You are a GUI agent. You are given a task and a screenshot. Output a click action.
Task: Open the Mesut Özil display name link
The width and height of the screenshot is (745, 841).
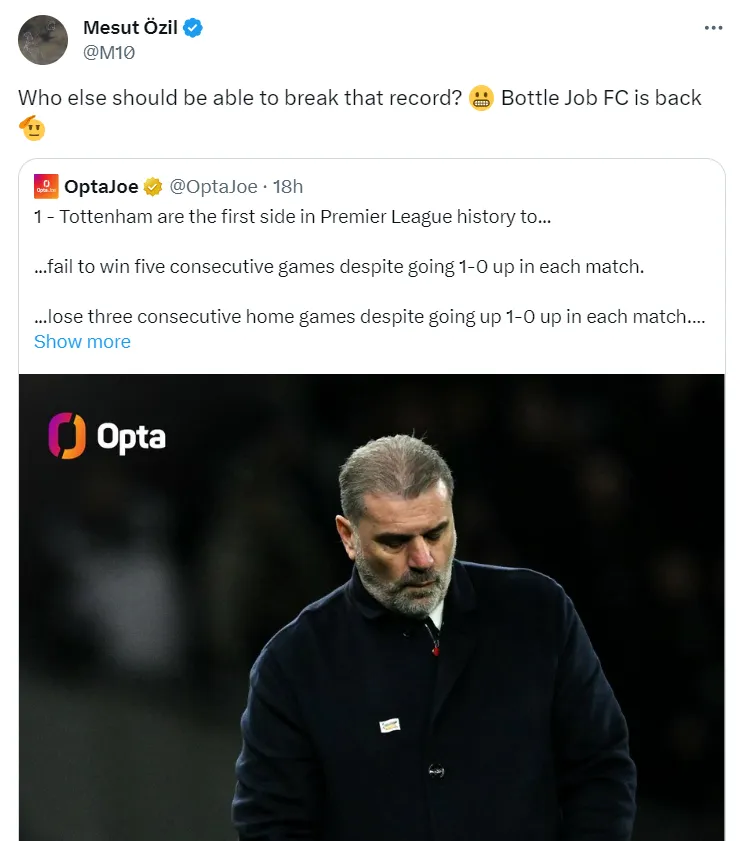click(x=130, y=28)
